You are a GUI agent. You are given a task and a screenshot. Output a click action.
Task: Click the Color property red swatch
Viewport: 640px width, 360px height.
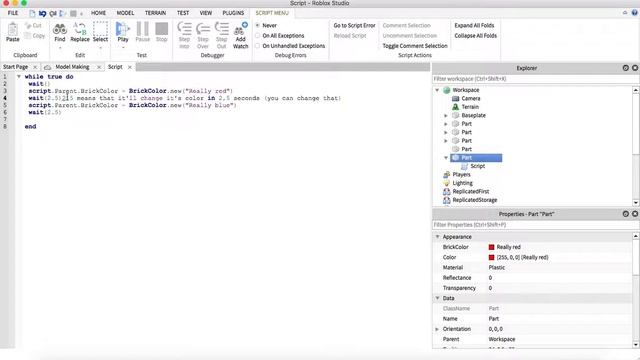click(x=491, y=258)
